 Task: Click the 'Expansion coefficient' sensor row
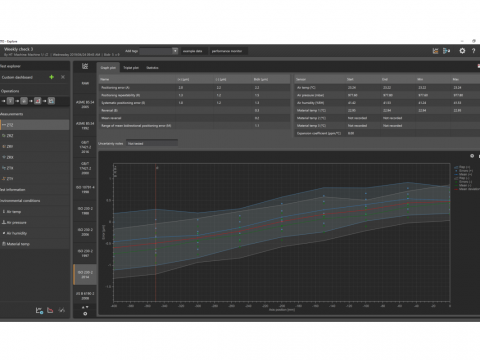(387, 133)
